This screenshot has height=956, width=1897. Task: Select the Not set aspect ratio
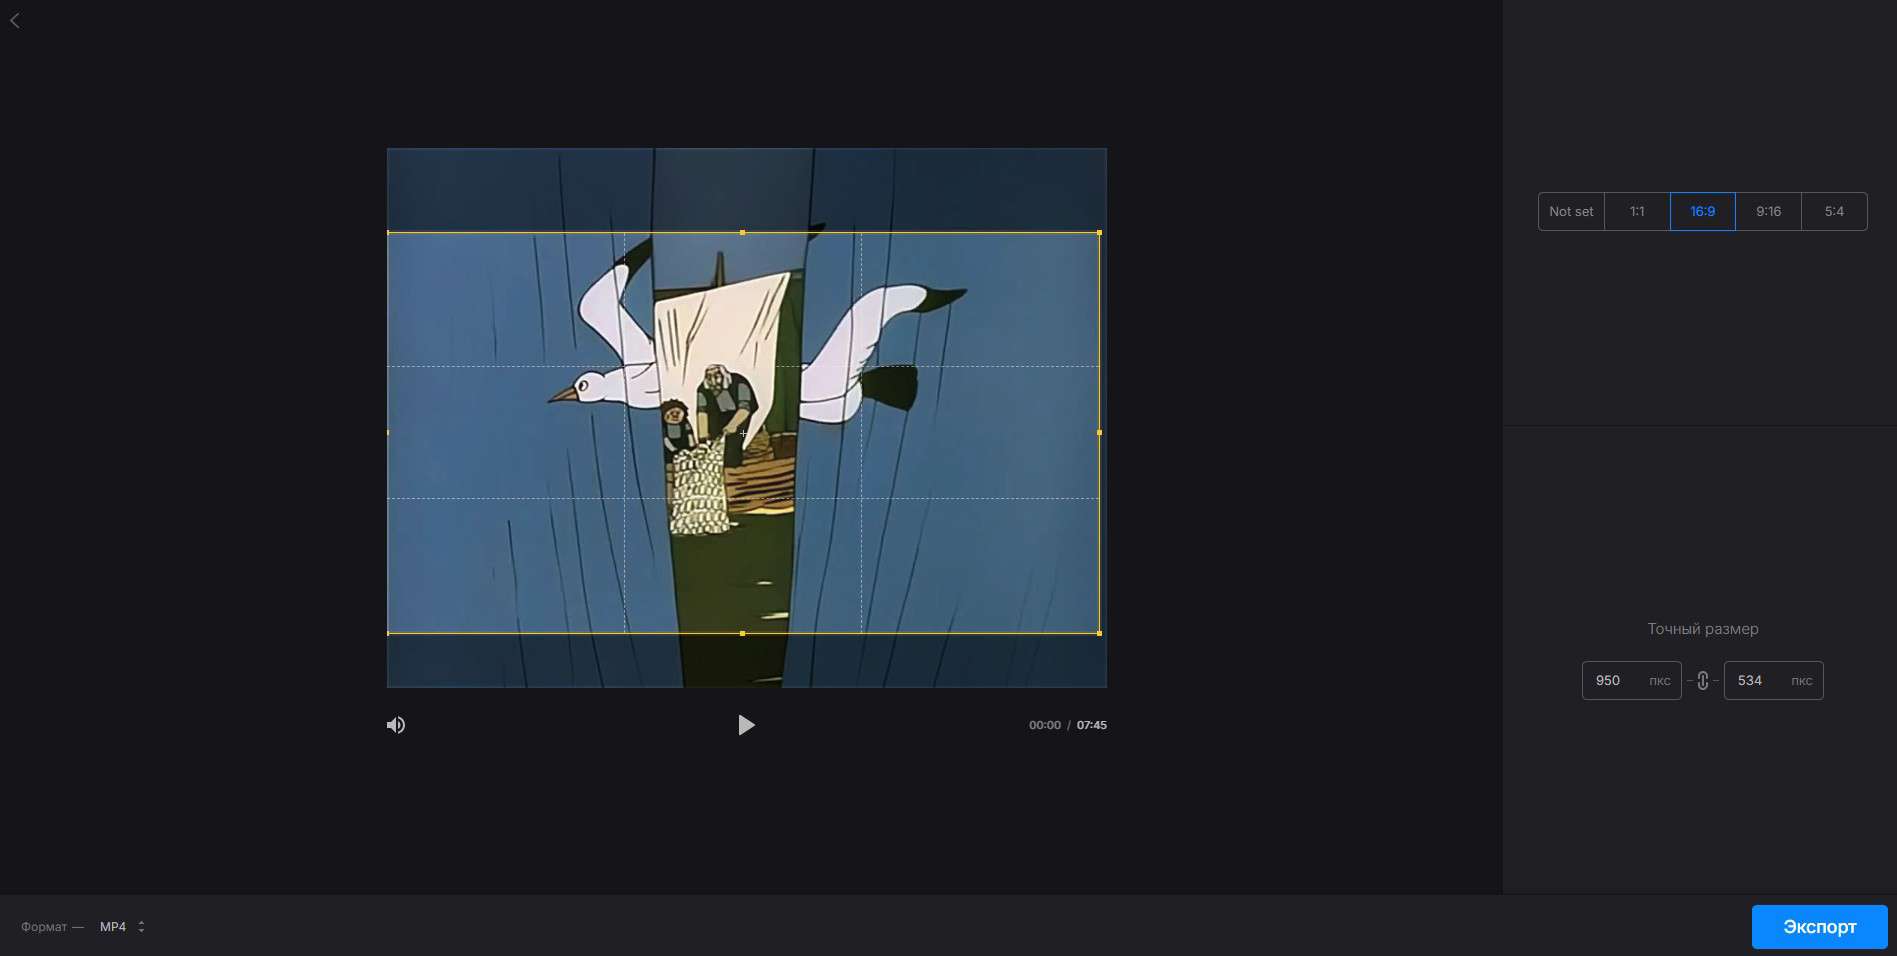click(x=1571, y=212)
